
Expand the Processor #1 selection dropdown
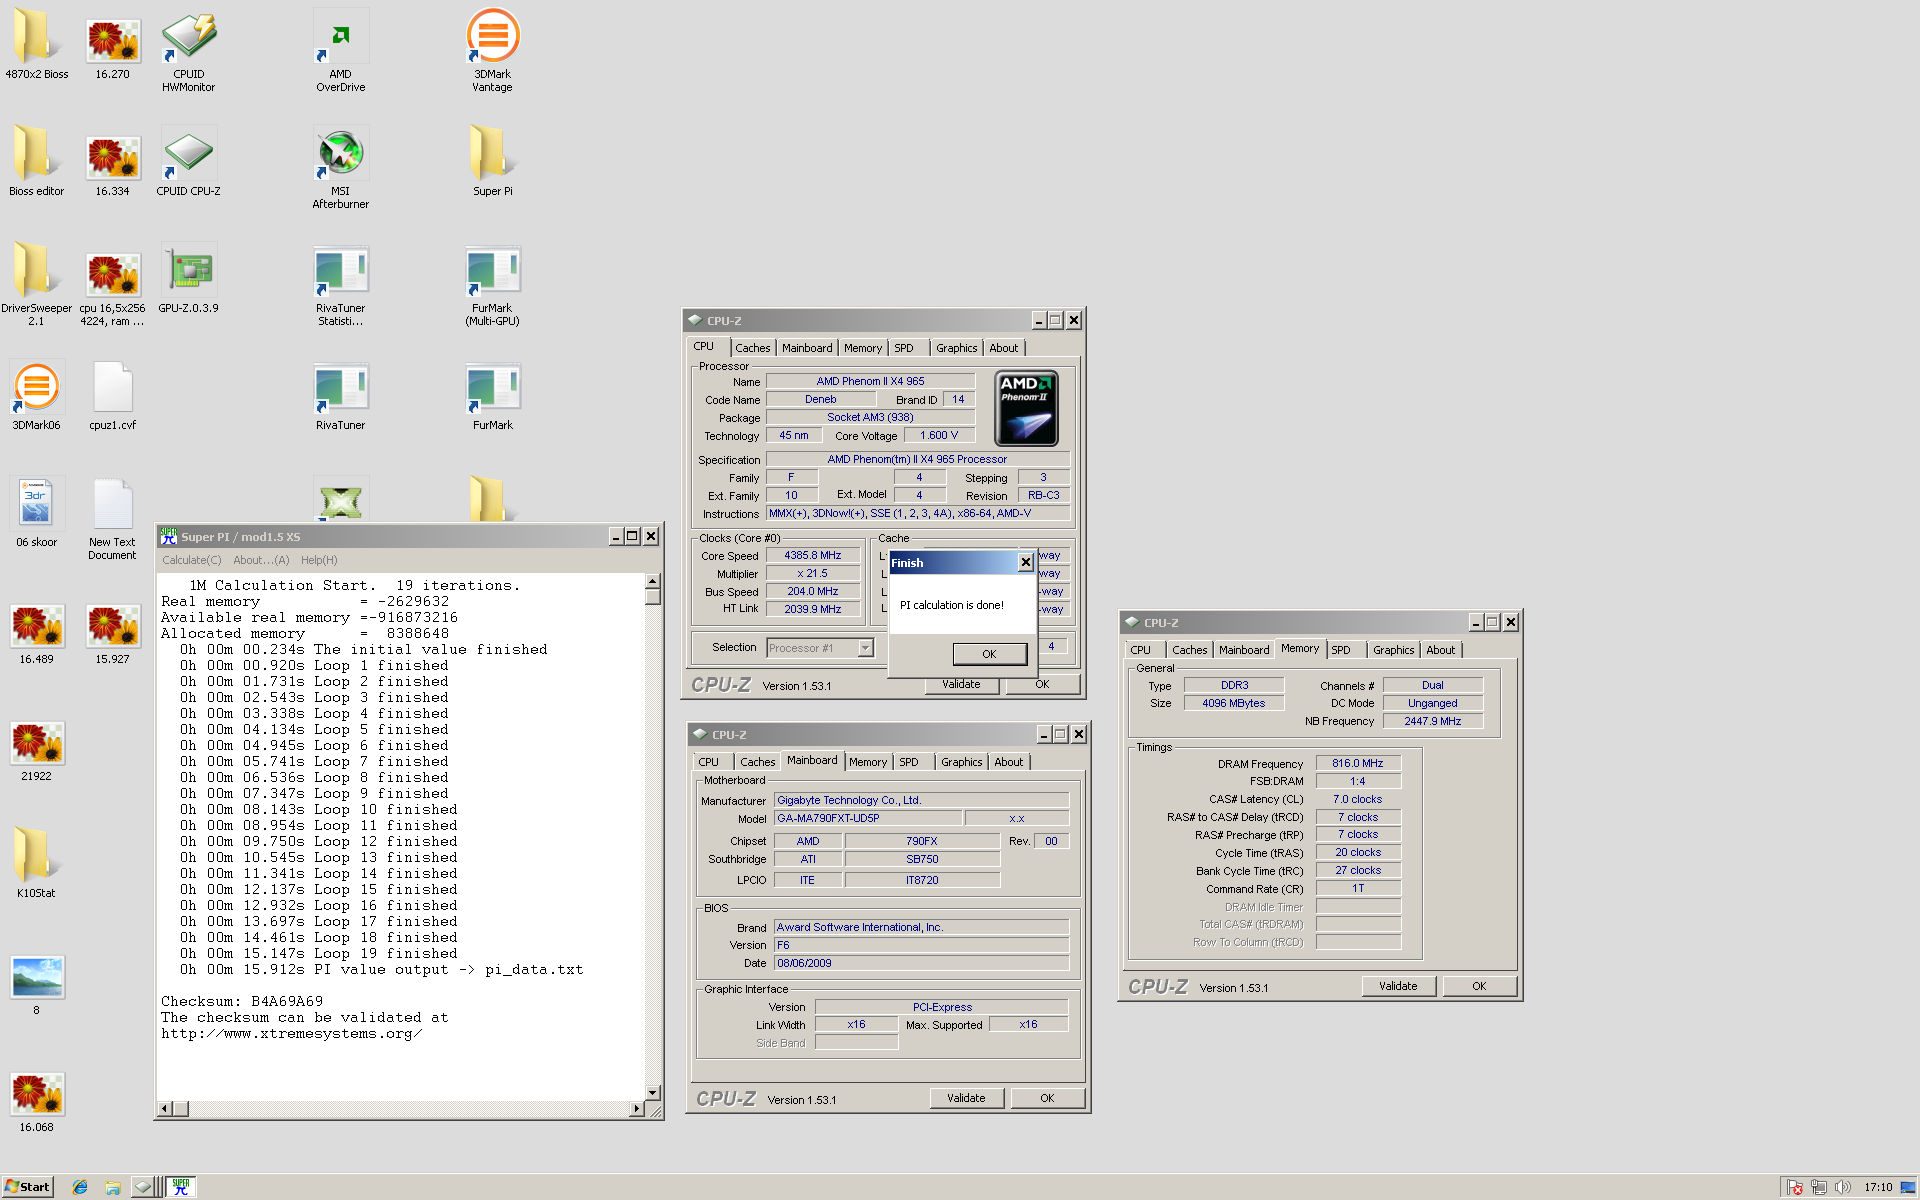866,649
